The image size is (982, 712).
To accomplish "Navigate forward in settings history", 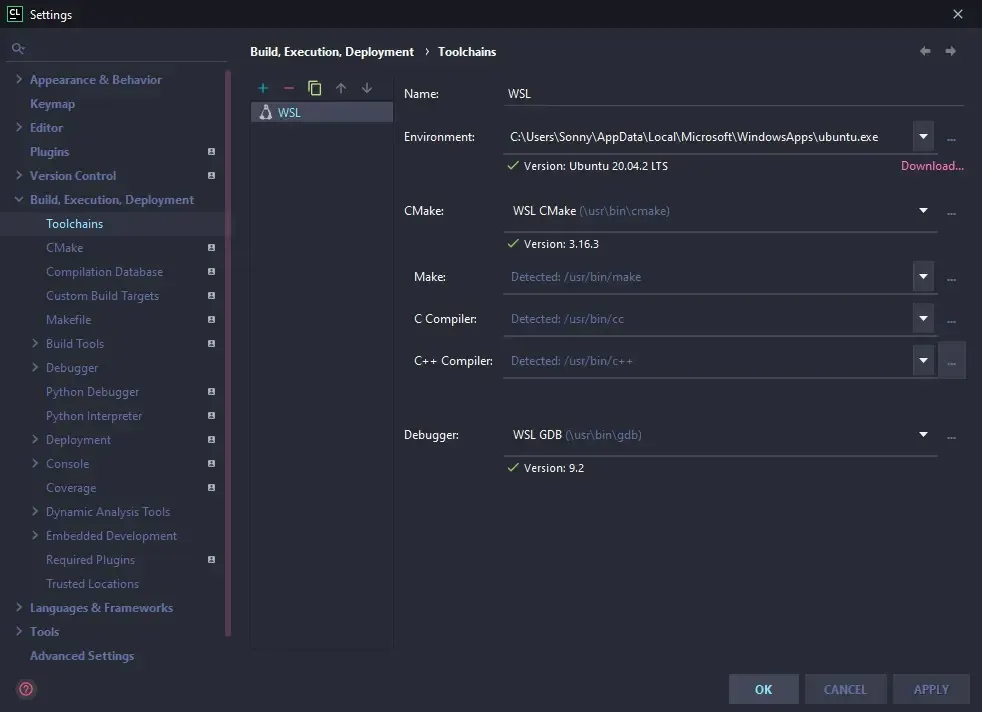I will [x=951, y=51].
